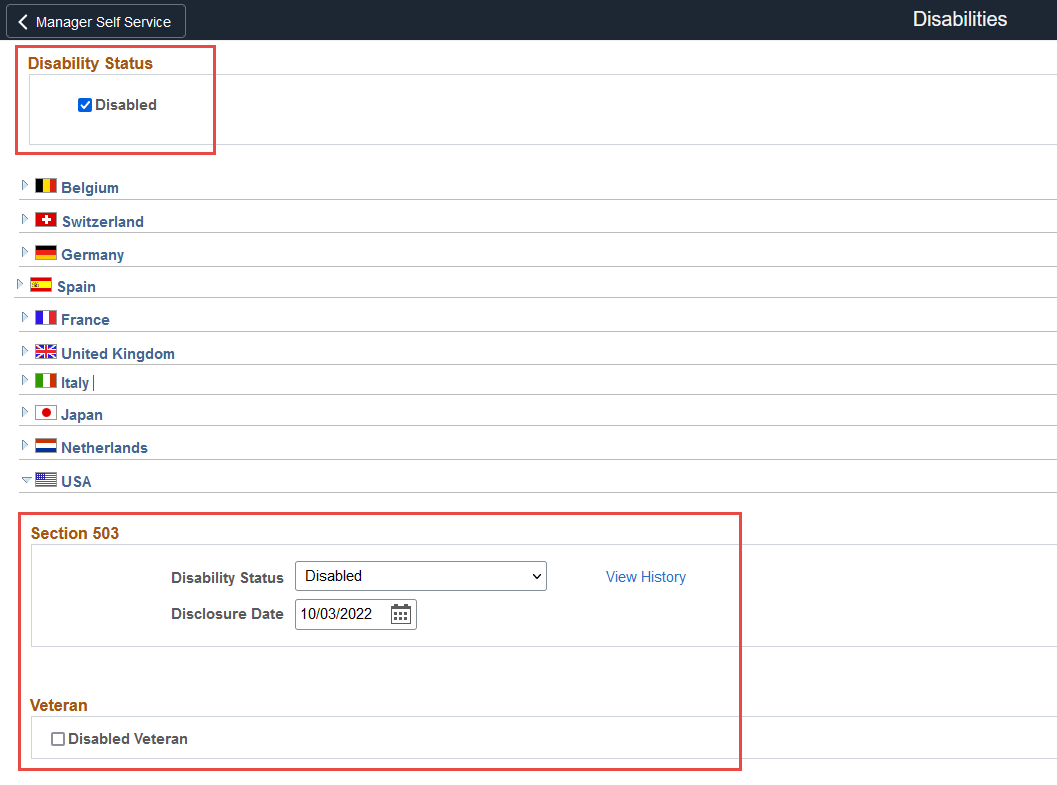
Task: Click the Netherlands flag icon
Action: tap(46, 446)
